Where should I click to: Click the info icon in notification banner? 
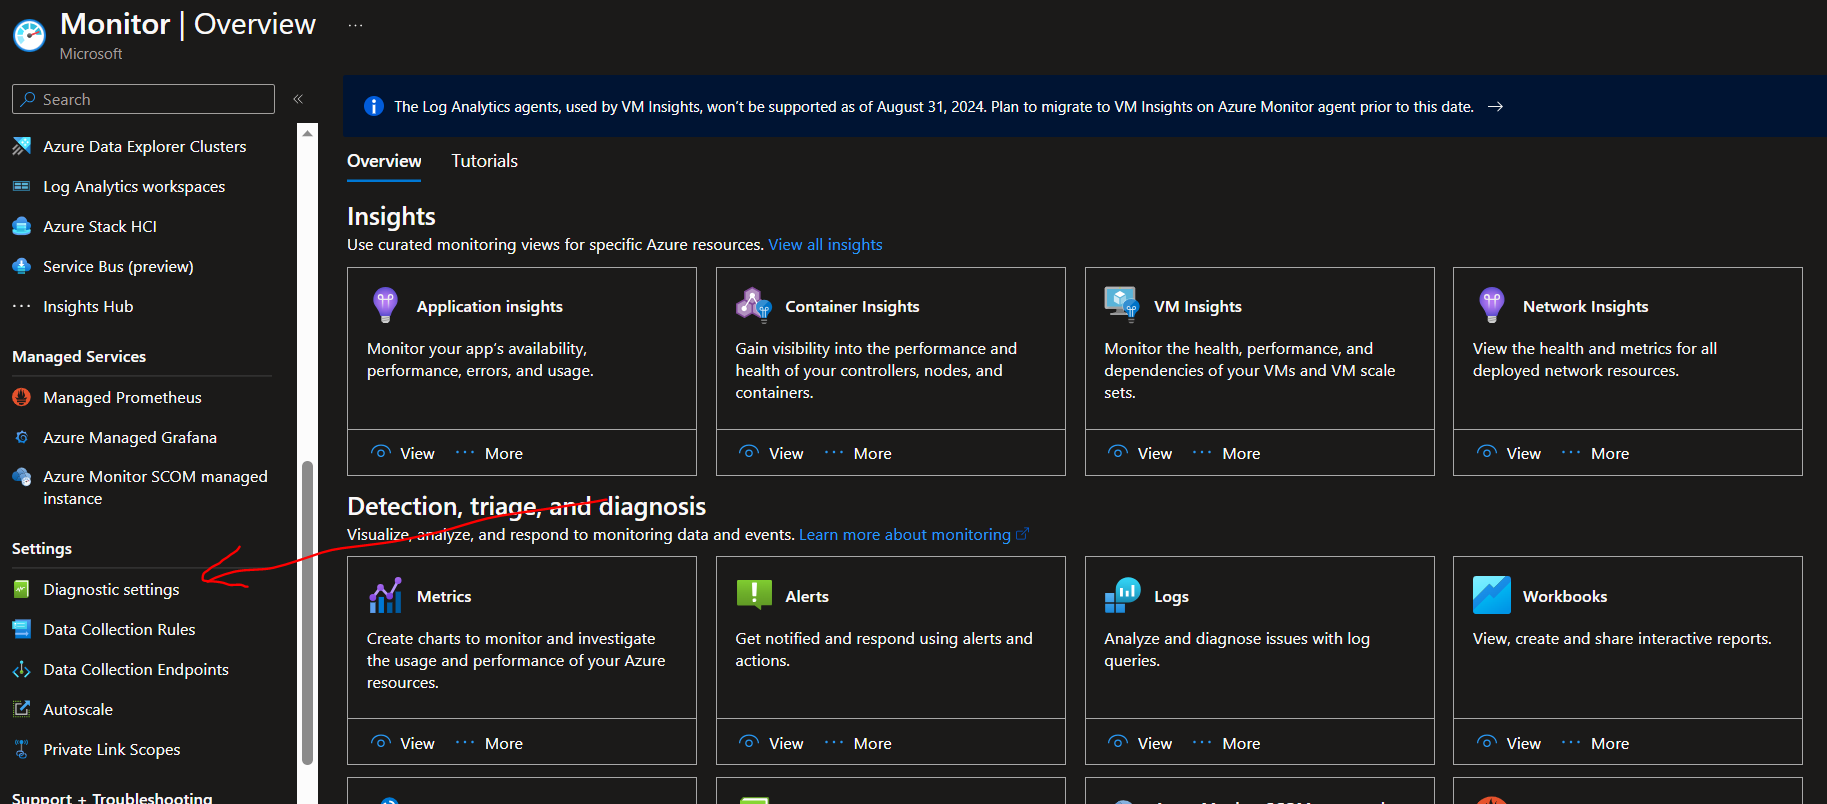click(374, 106)
